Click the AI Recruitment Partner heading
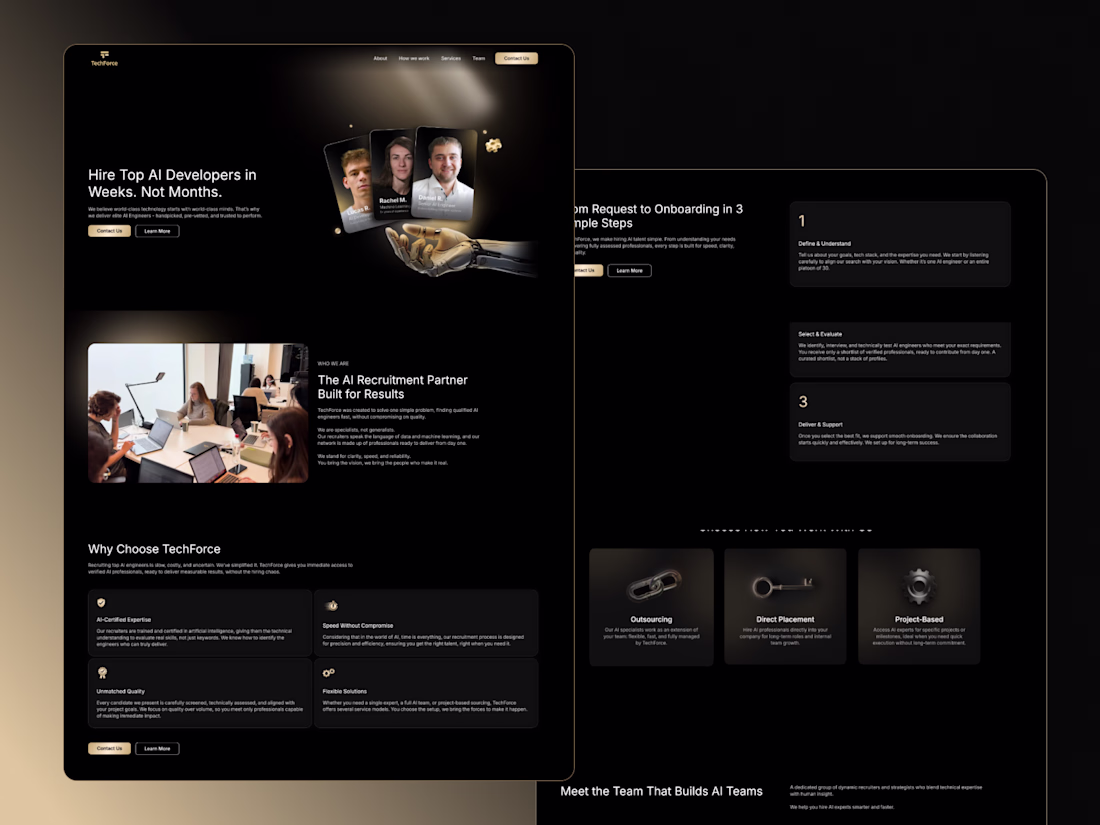1100x825 pixels. [392, 387]
